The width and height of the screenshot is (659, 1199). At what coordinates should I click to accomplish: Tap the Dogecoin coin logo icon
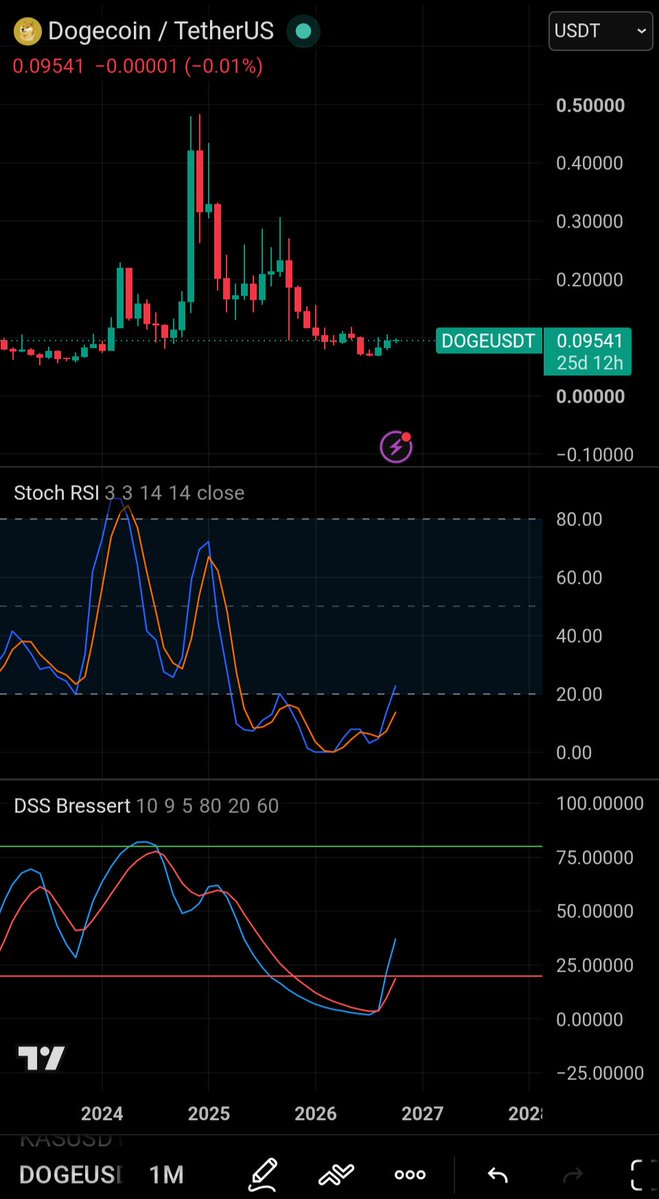click(x=28, y=31)
